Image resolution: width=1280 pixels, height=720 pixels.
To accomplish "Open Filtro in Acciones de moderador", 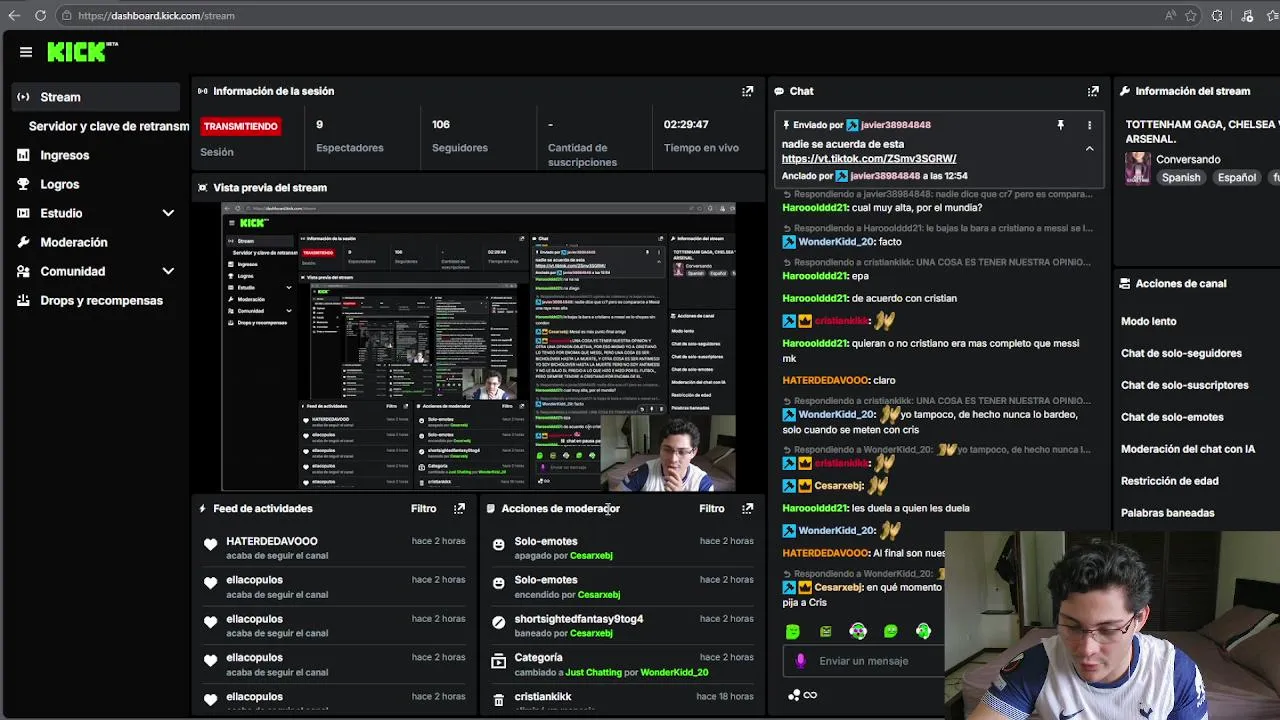I will point(712,508).
